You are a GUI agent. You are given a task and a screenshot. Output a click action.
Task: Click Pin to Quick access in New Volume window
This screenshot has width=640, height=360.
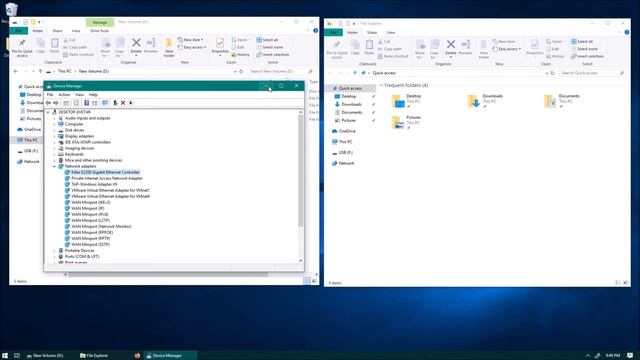pos(22,47)
